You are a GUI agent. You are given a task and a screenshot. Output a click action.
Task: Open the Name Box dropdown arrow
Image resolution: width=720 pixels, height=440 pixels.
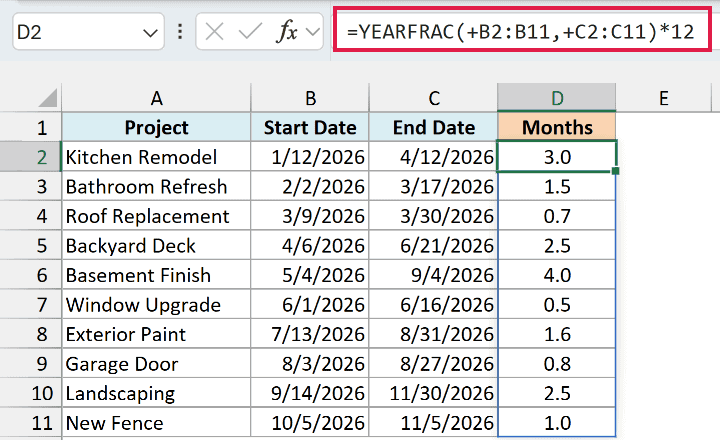click(150, 33)
